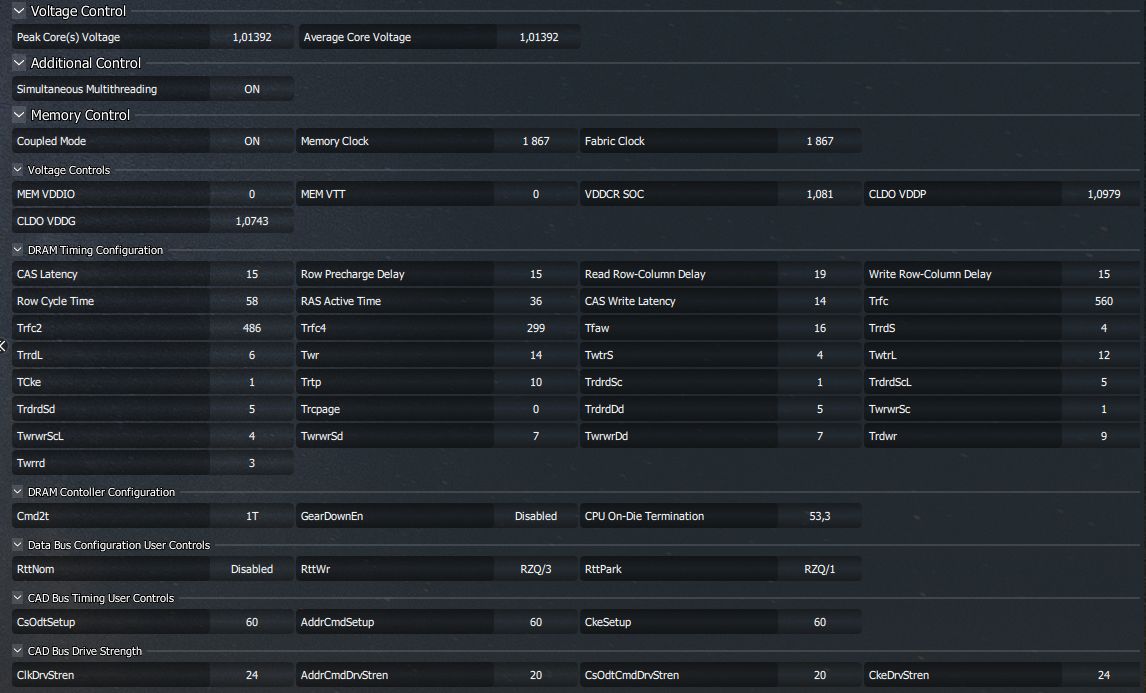
Task: Select the VDDCR SOC voltage value
Action: 819,194
